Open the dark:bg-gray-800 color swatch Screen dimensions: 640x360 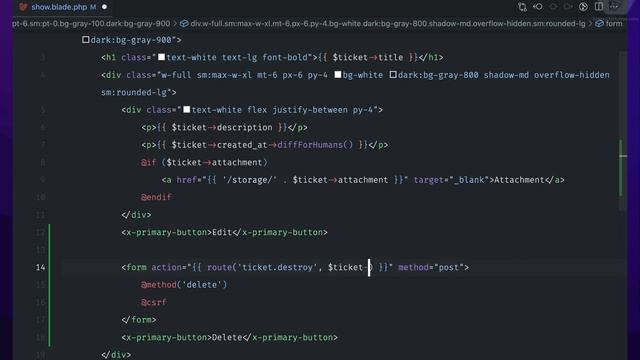[x=393, y=75]
